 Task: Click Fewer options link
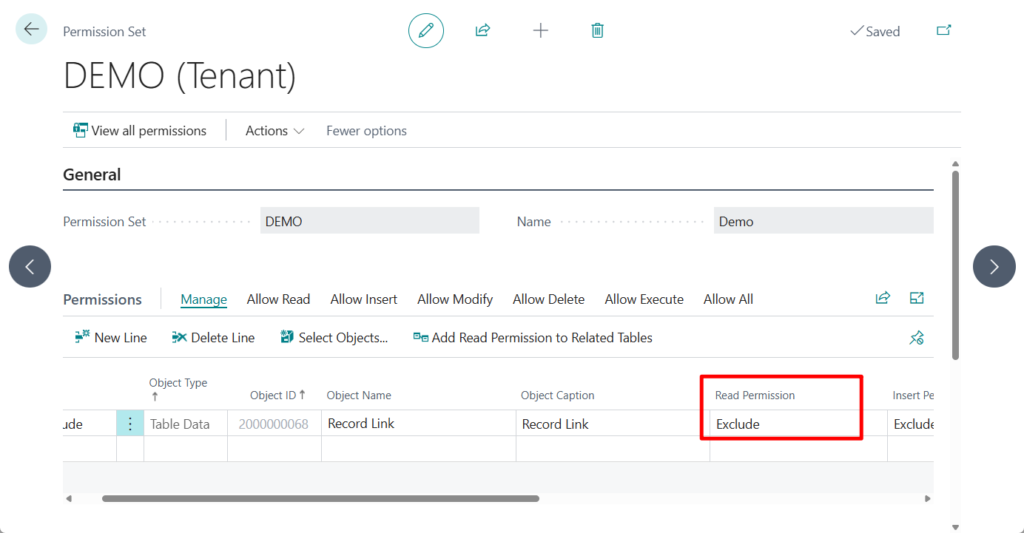pos(366,131)
